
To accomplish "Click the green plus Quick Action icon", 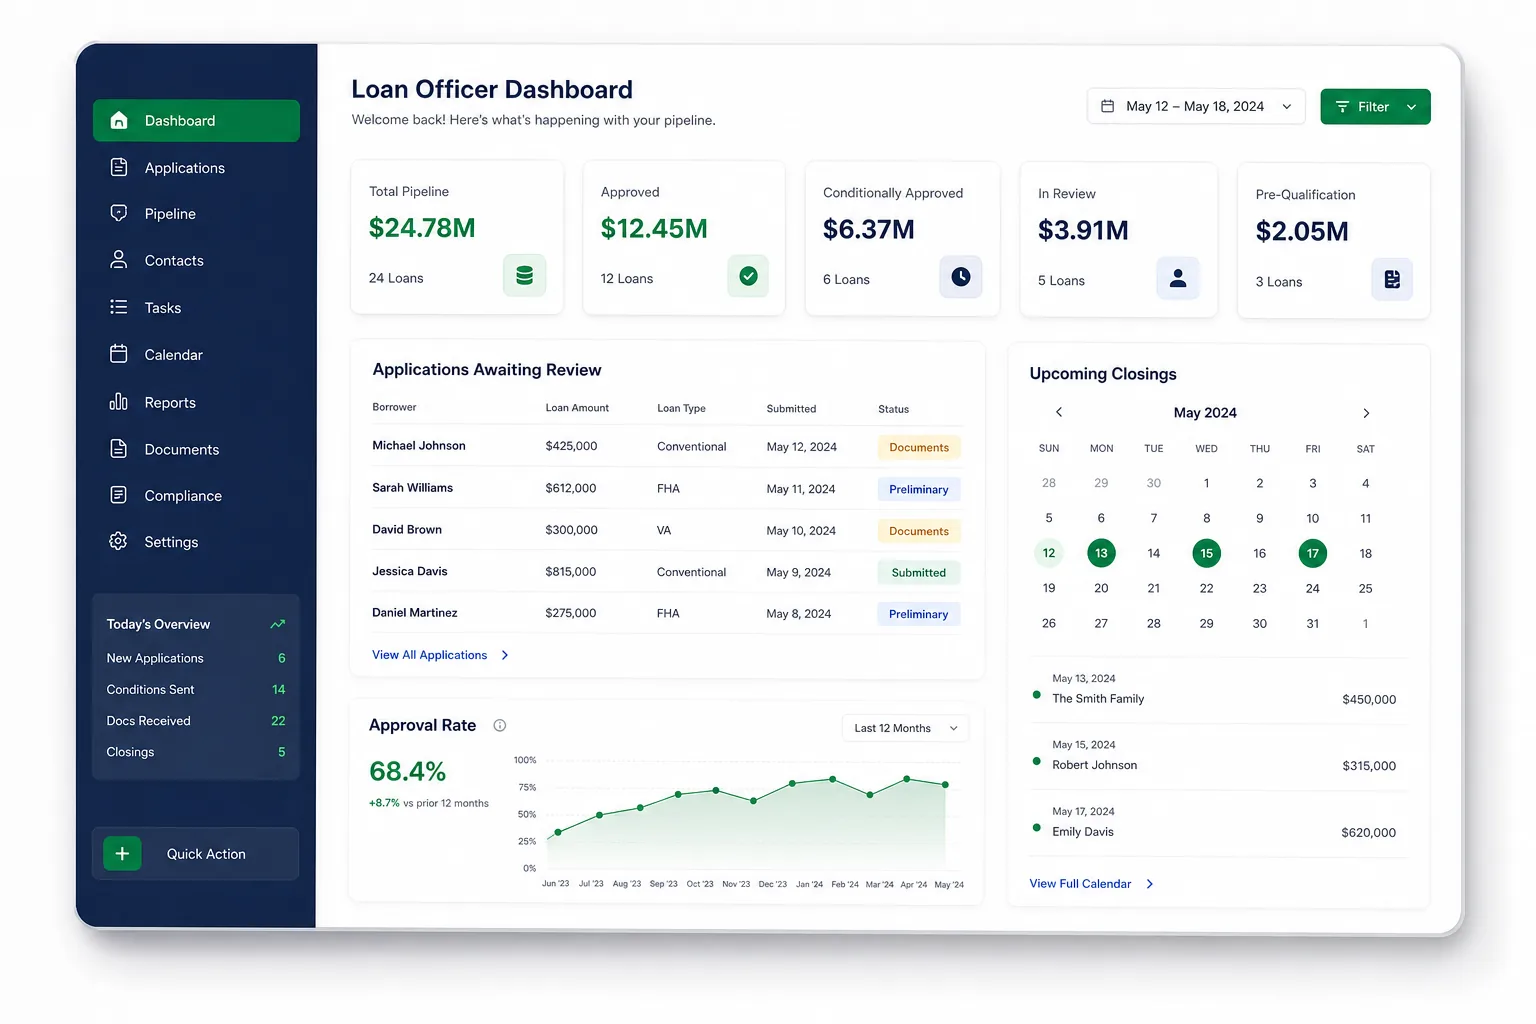I will (x=122, y=854).
